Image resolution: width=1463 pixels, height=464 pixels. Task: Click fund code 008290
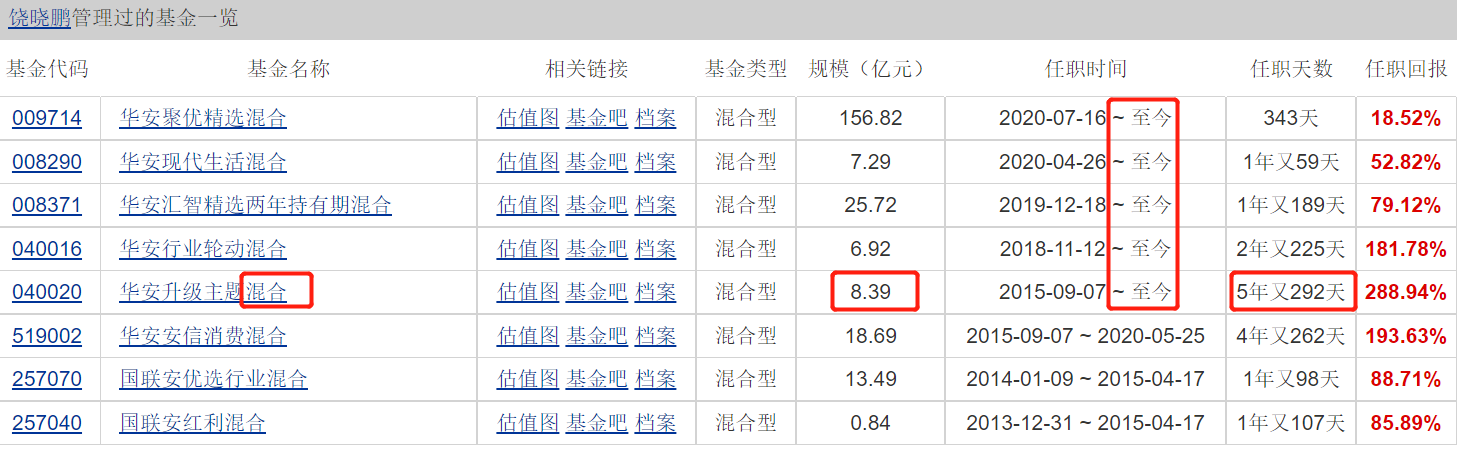(47, 162)
